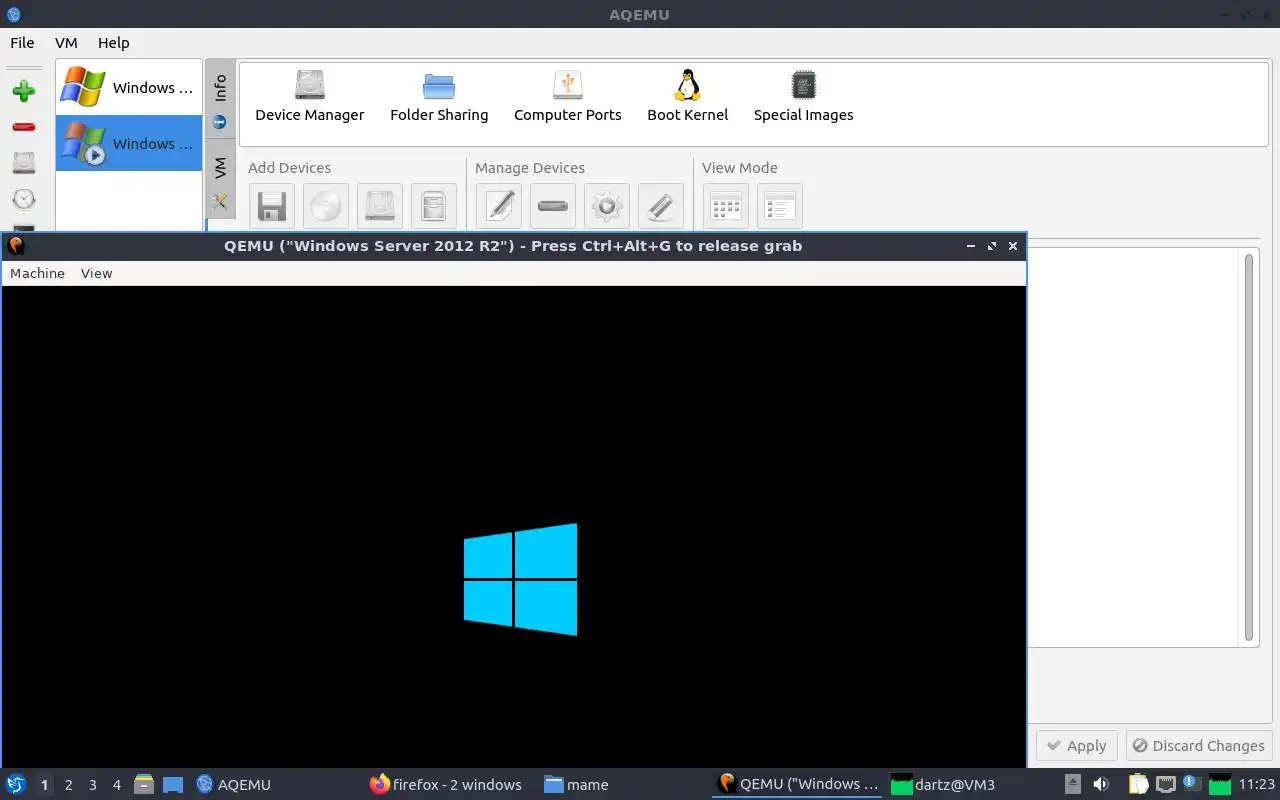Click the Apply button
The height and width of the screenshot is (800, 1280).
point(1077,746)
